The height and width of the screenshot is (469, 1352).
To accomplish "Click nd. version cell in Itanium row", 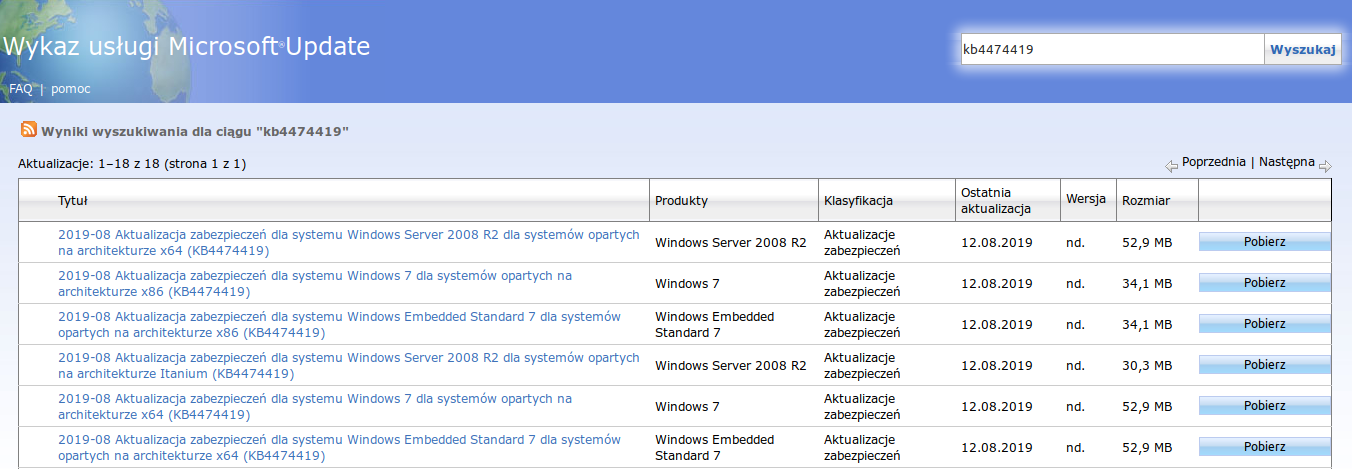I will pos(1075,365).
